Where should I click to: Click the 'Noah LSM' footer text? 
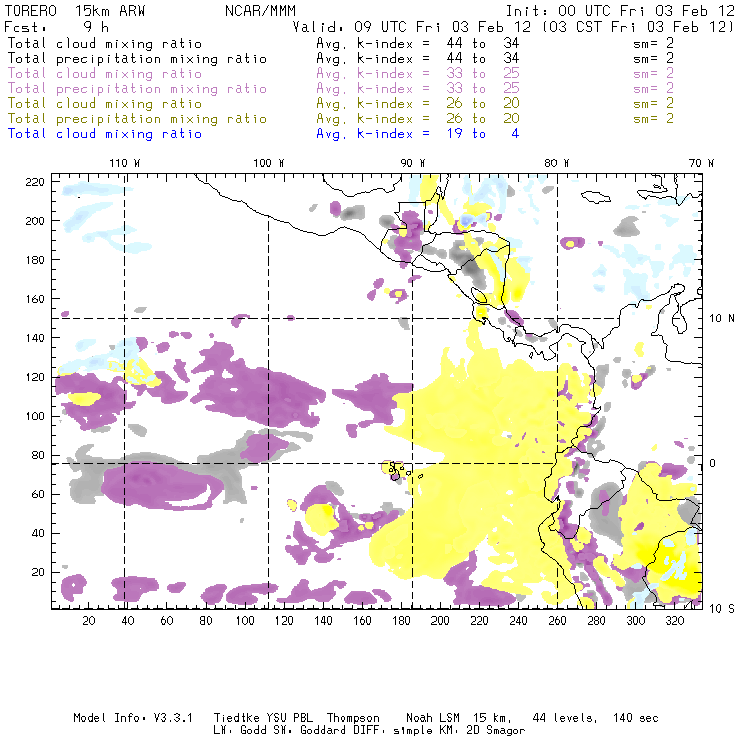click(x=432, y=718)
